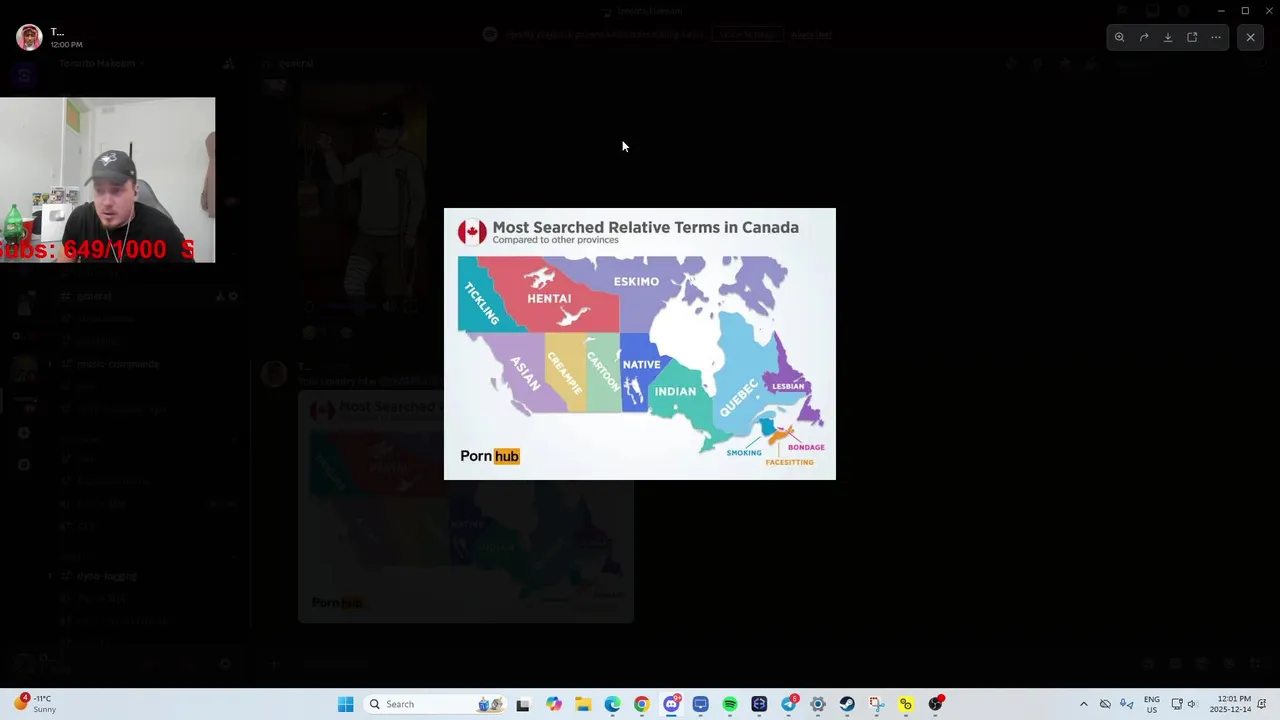Open Google Chrome from the taskbar
Image resolution: width=1280 pixels, height=720 pixels.
[x=641, y=704]
